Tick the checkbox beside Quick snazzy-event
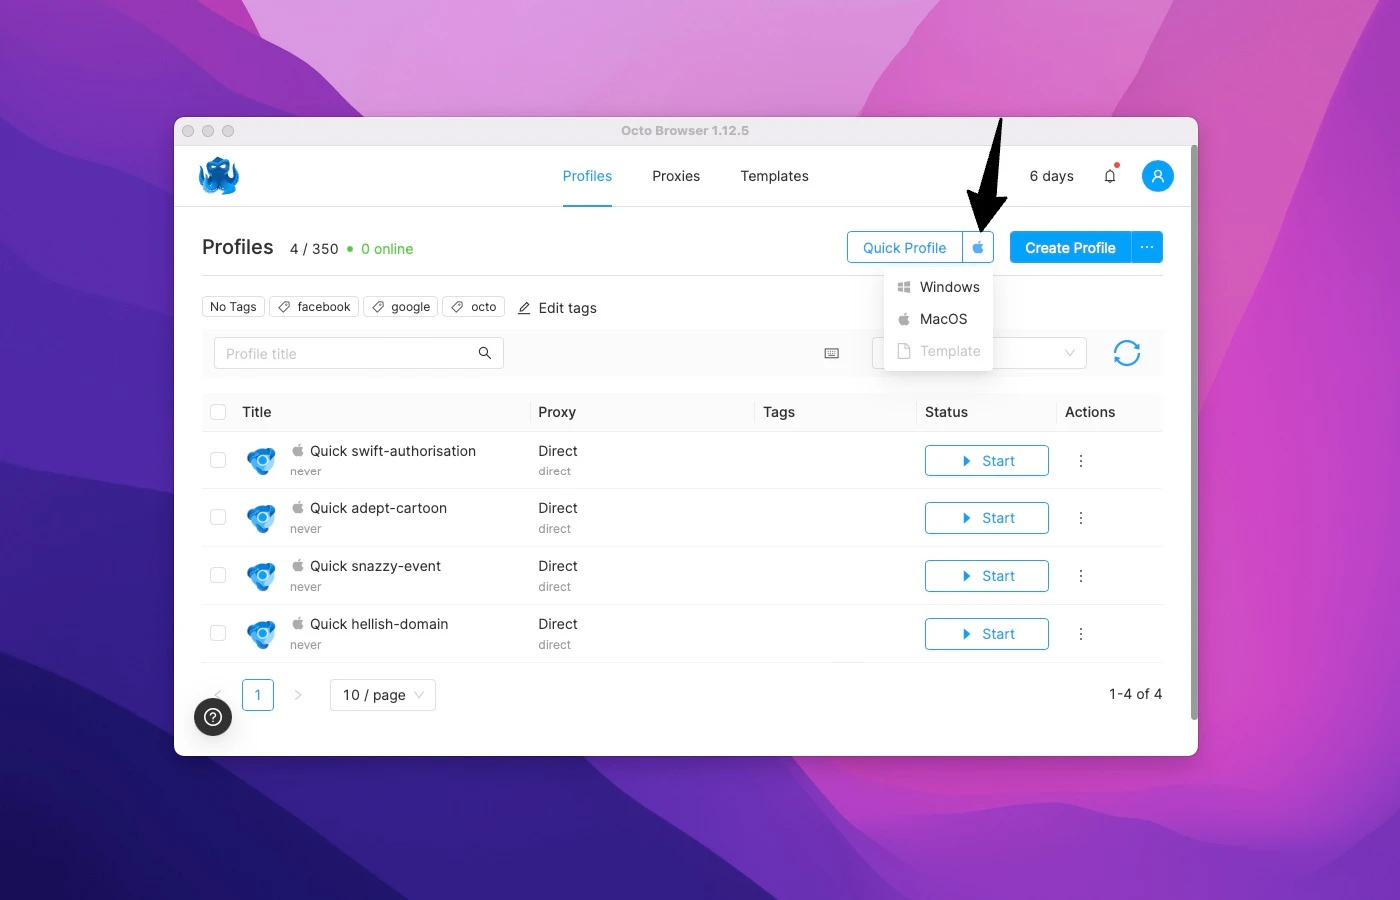Screen dimensions: 1400x900 pos(217,575)
